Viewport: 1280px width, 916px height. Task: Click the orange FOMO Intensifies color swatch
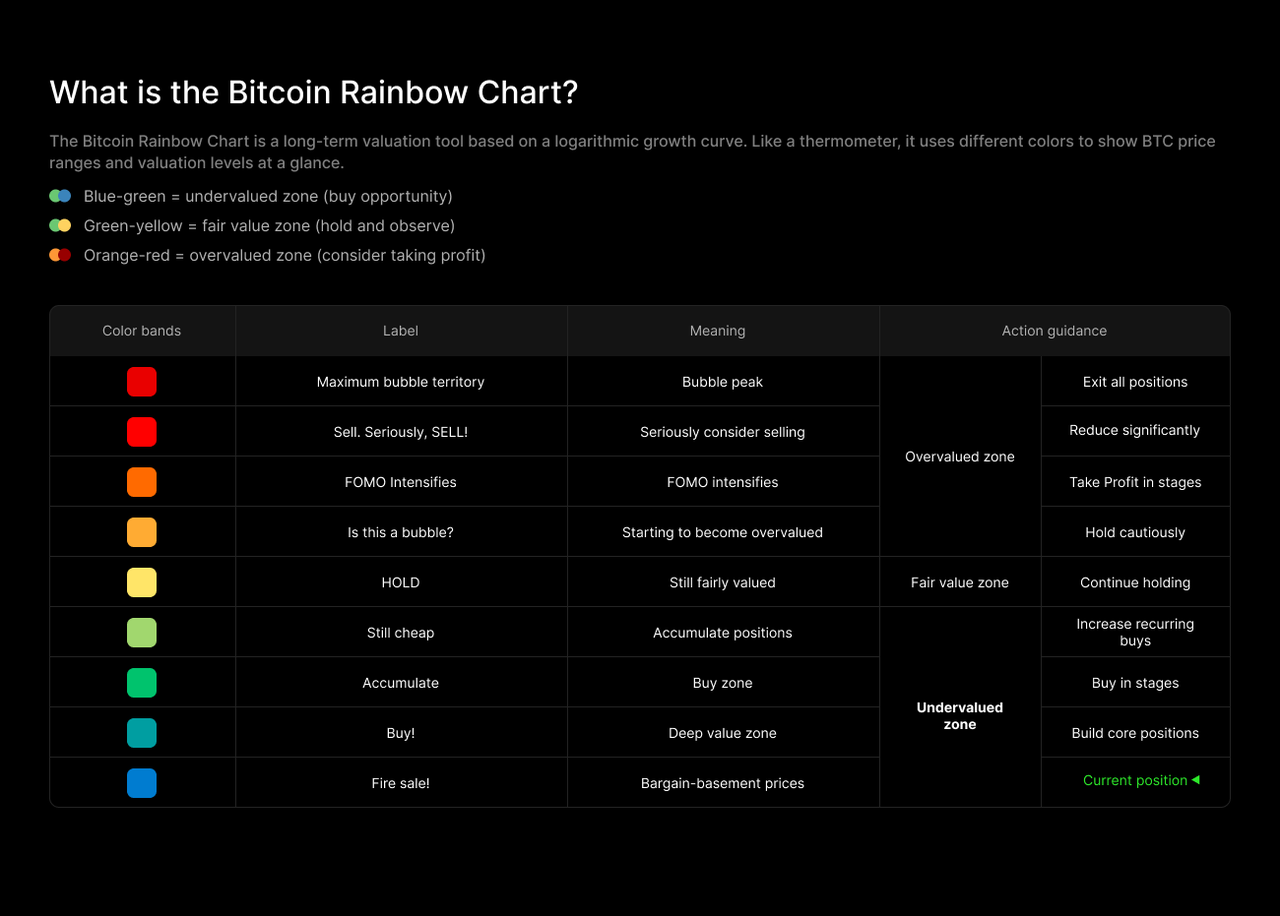point(142,482)
